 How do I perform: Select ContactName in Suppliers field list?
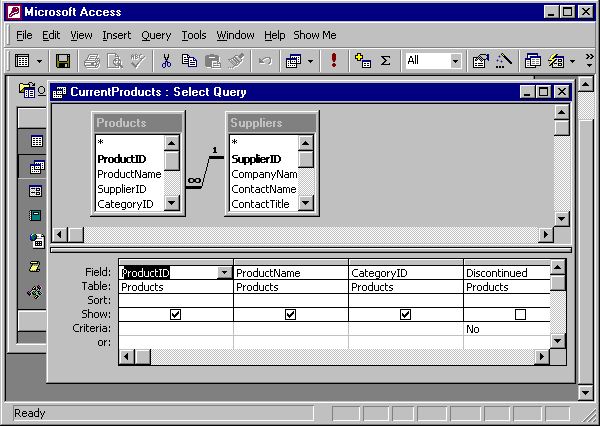point(263,189)
